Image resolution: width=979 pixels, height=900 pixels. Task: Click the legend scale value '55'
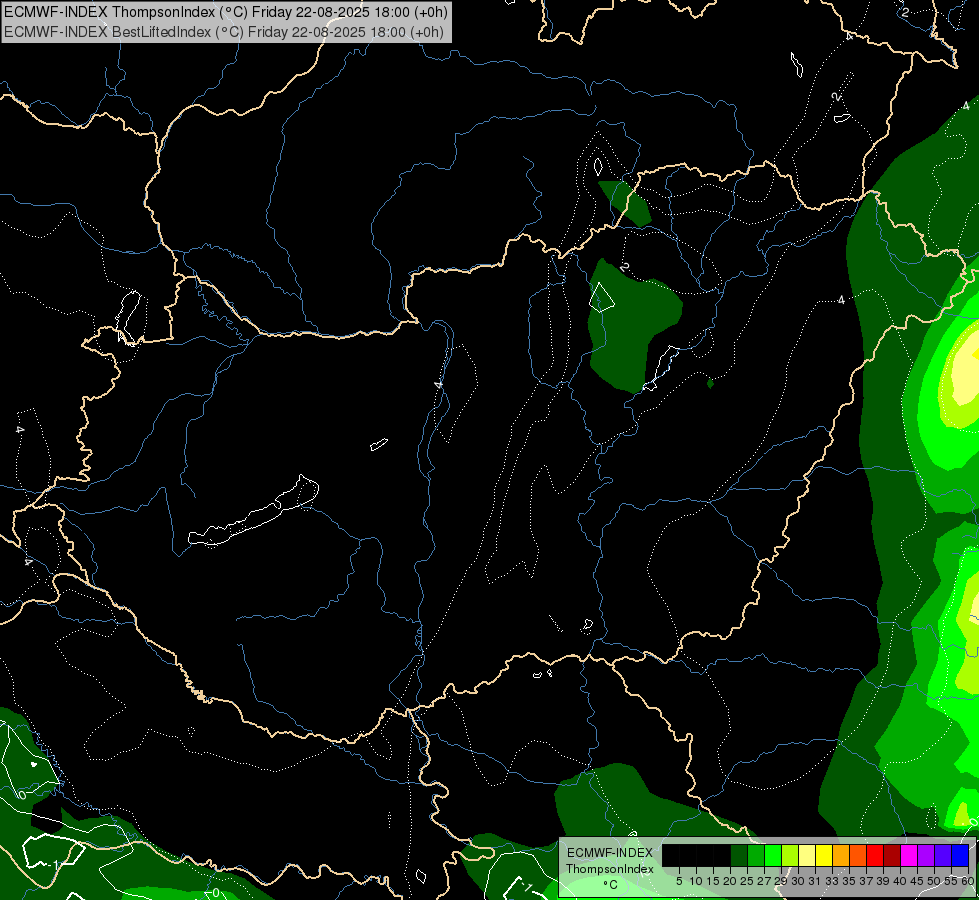coord(952,881)
